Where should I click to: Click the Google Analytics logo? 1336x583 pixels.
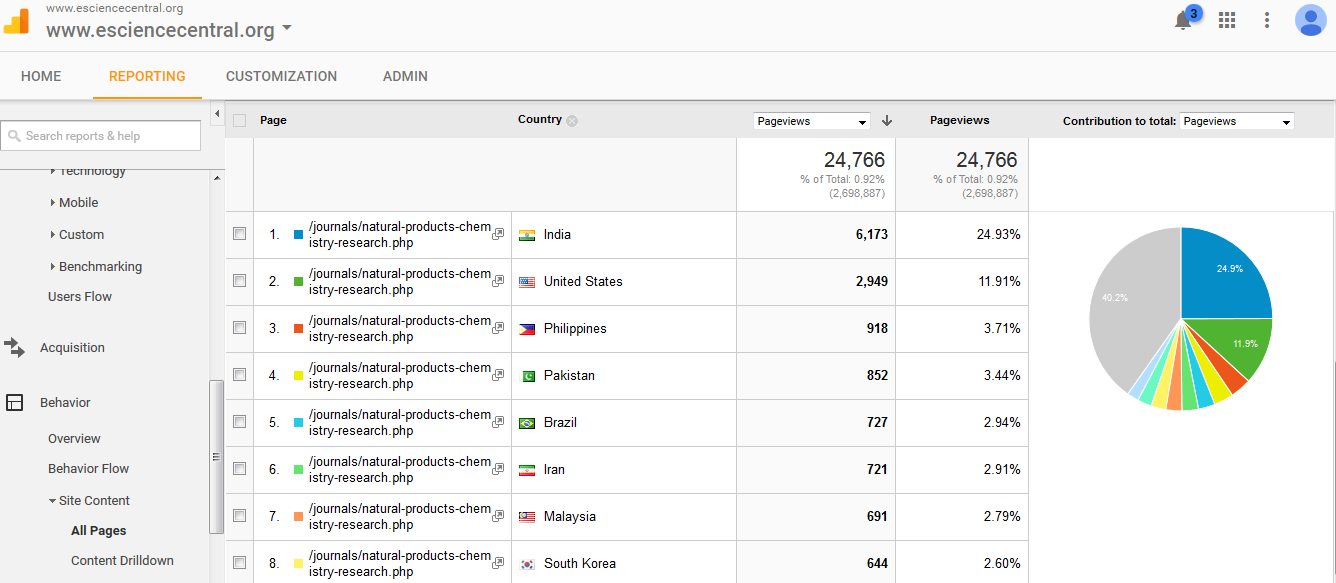(x=17, y=21)
